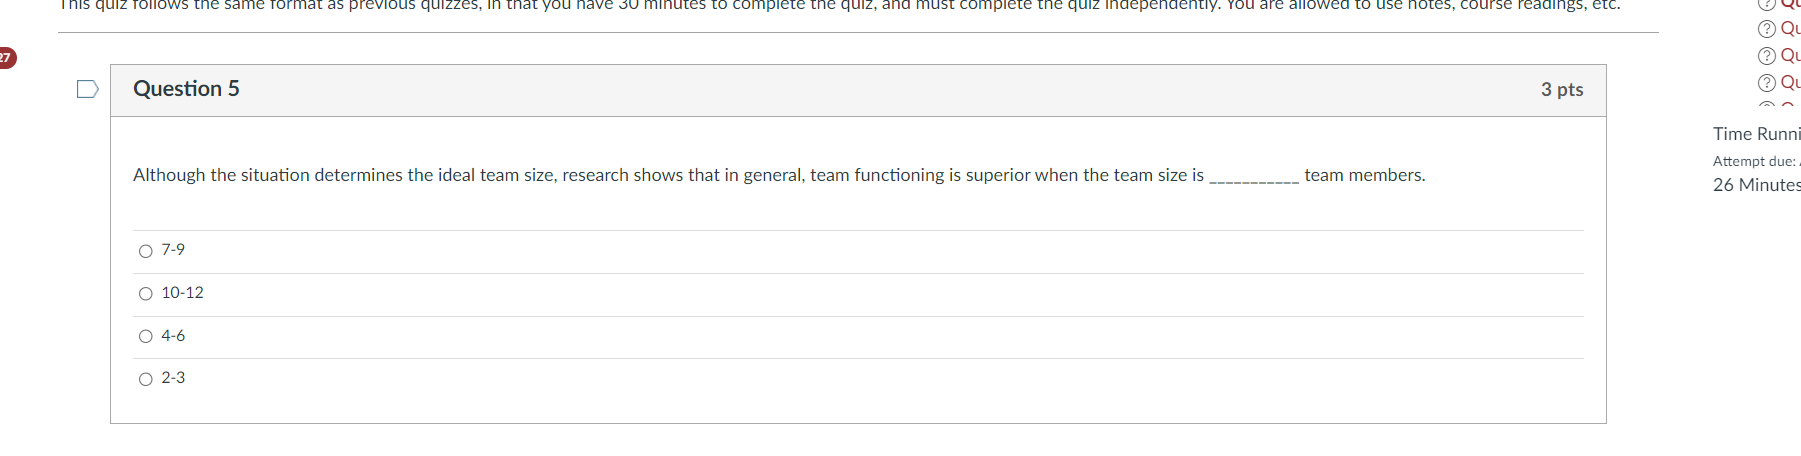
Task: Select the 10-12 radio button
Action: tap(146, 294)
